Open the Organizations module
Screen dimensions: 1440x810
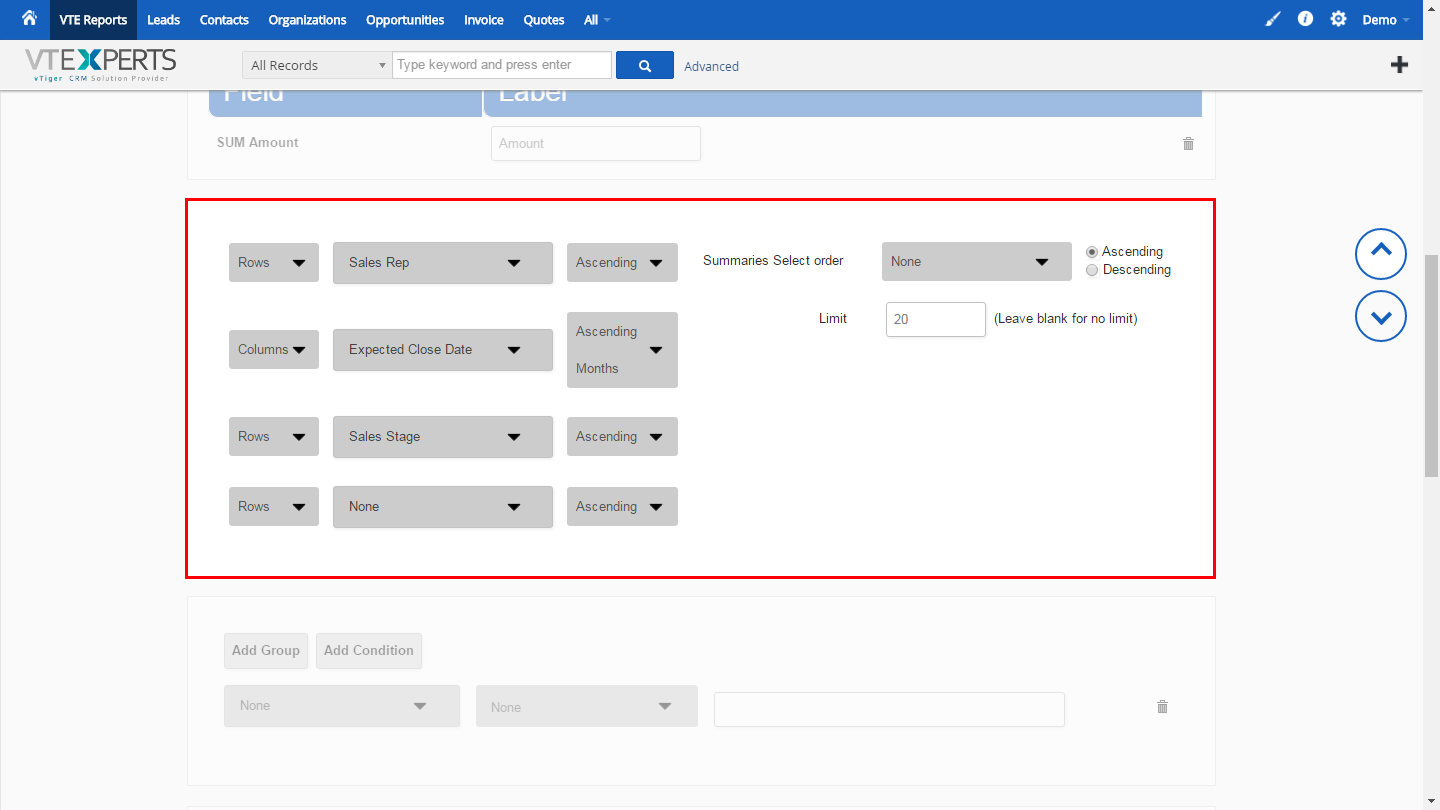(x=307, y=20)
